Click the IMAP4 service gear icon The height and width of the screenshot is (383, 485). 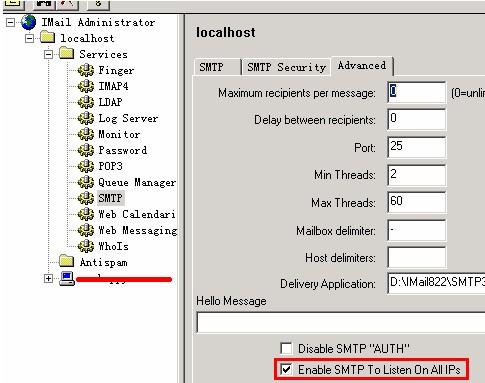click(86, 86)
